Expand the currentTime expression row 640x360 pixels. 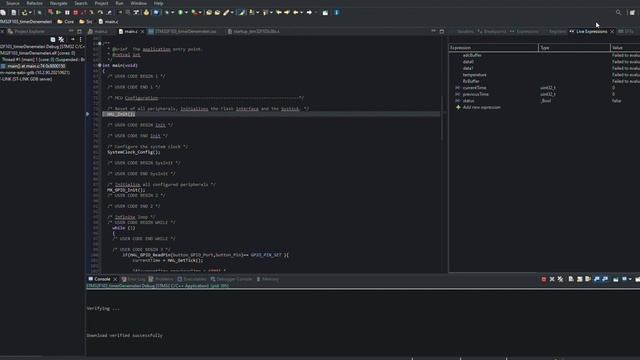(458, 88)
